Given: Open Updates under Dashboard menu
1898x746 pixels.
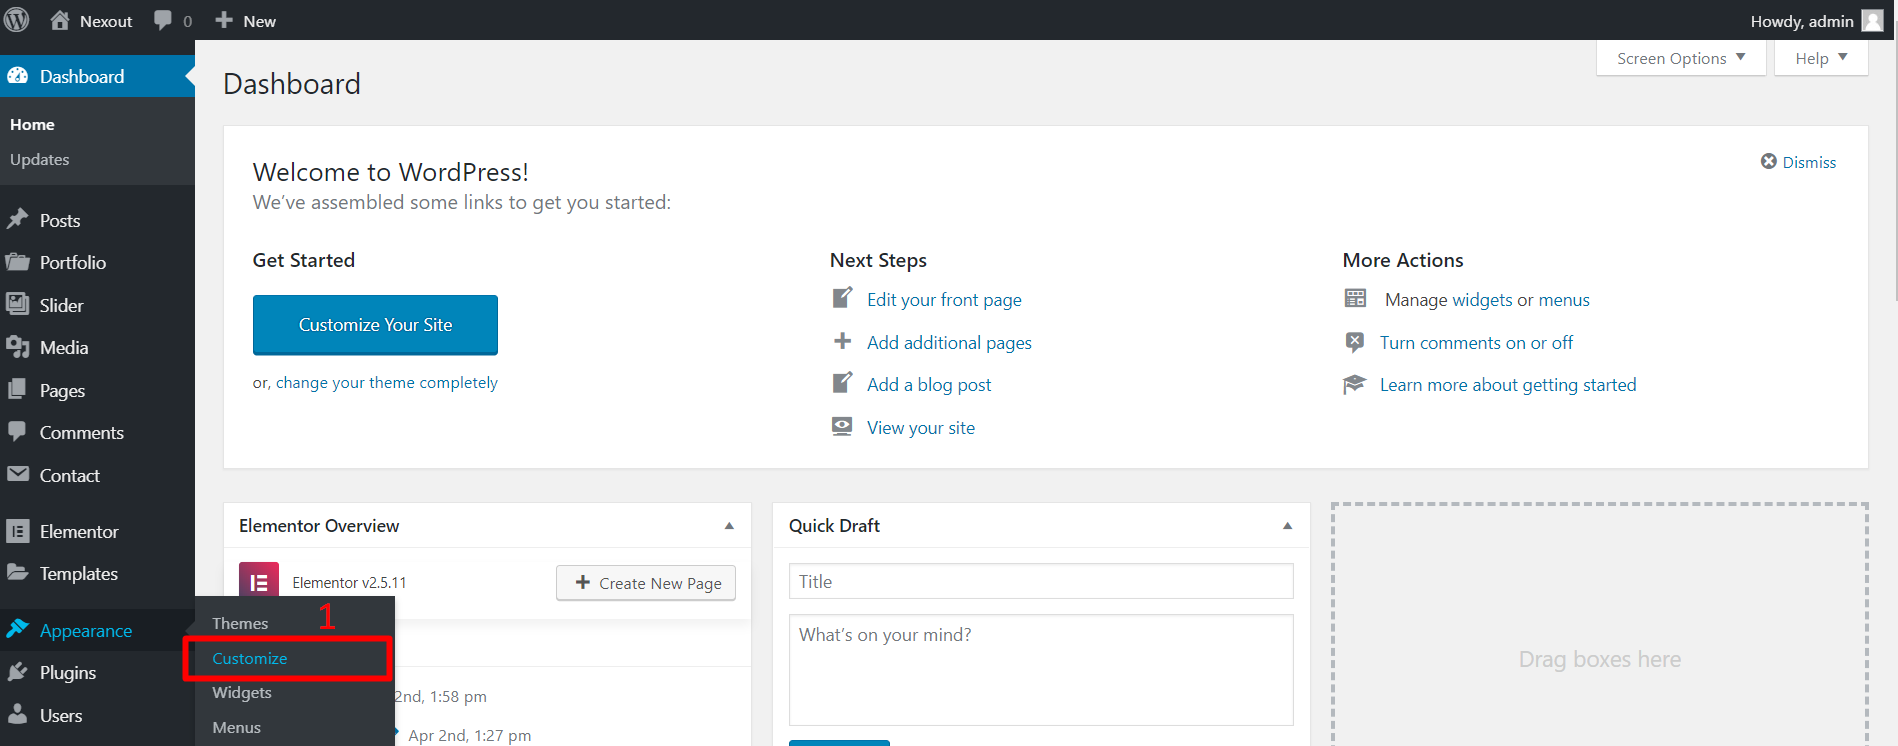Looking at the screenshot, I should click(40, 160).
